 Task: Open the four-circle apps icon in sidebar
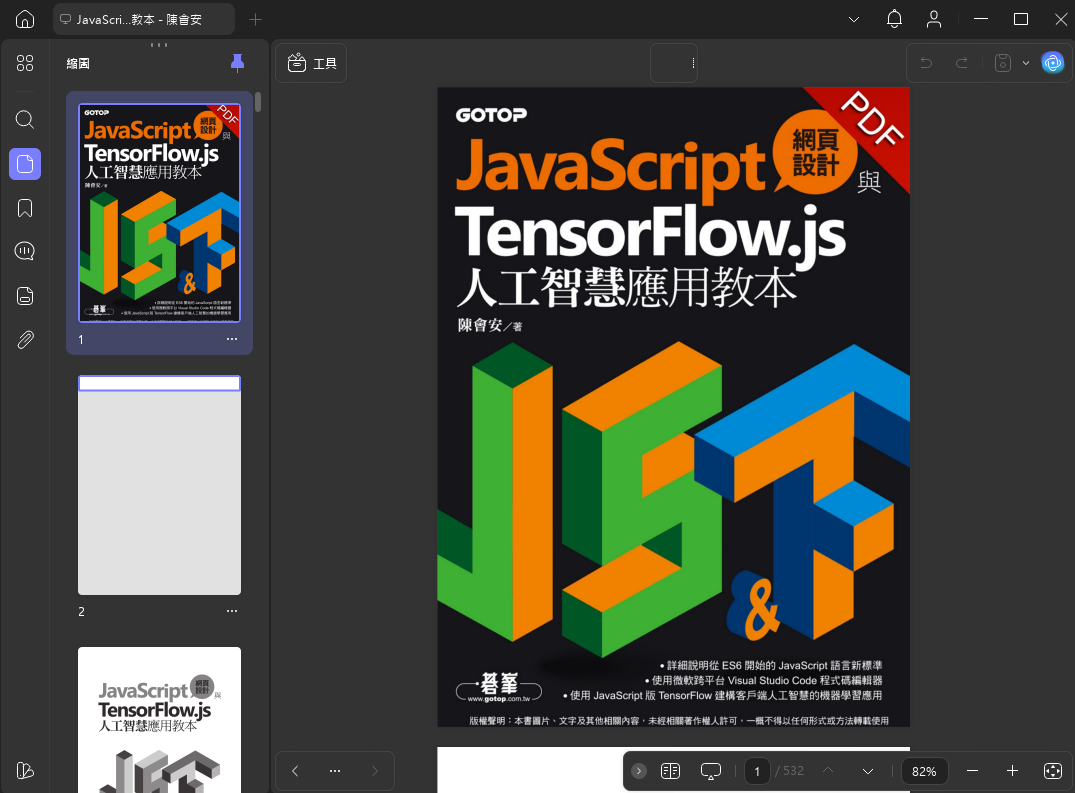click(25, 63)
